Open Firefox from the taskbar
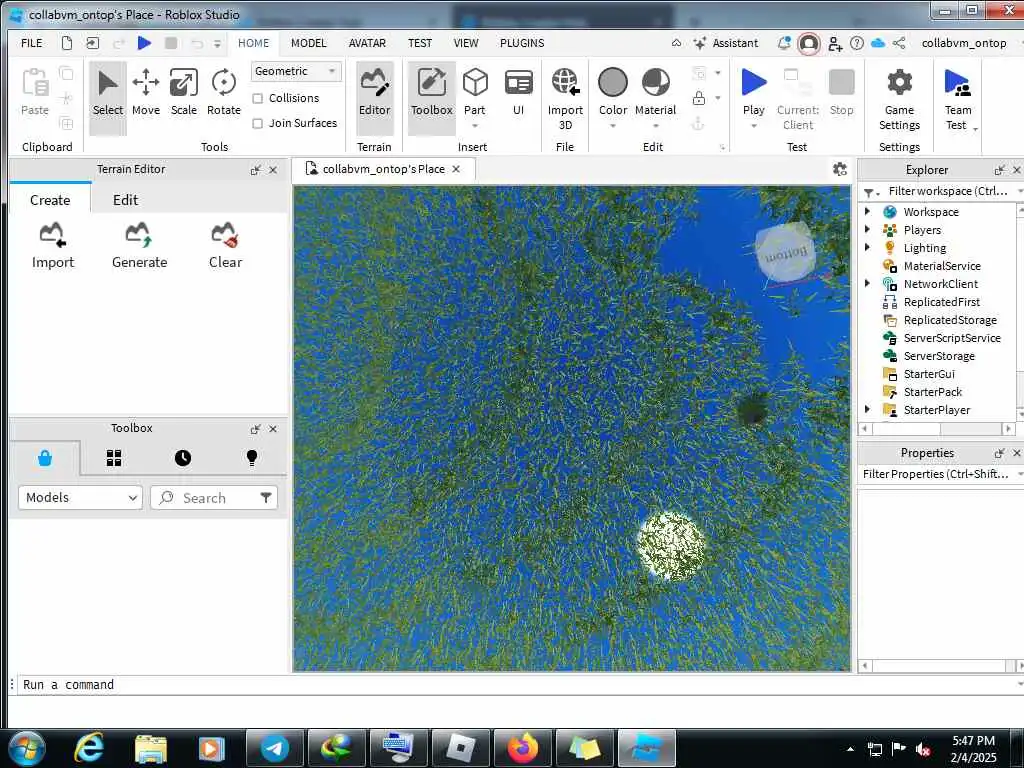The width and height of the screenshot is (1024, 768). click(523, 748)
